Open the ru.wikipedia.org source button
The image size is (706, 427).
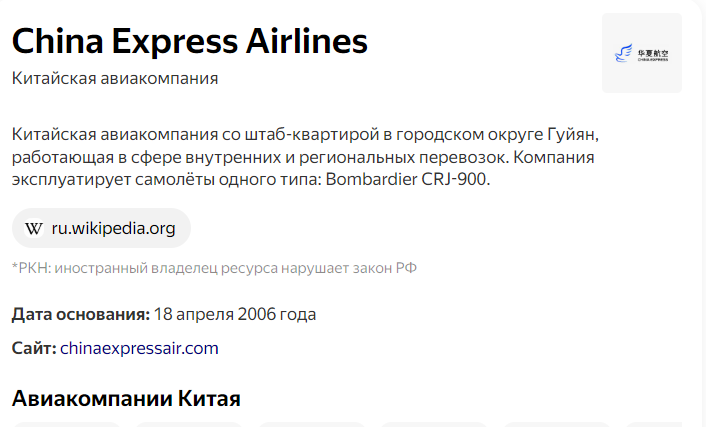click(101, 228)
